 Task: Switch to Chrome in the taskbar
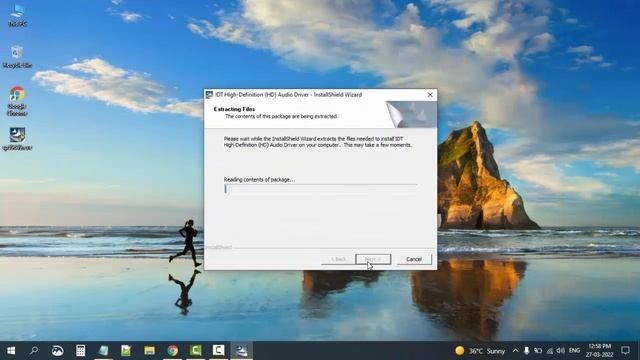coord(173,351)
